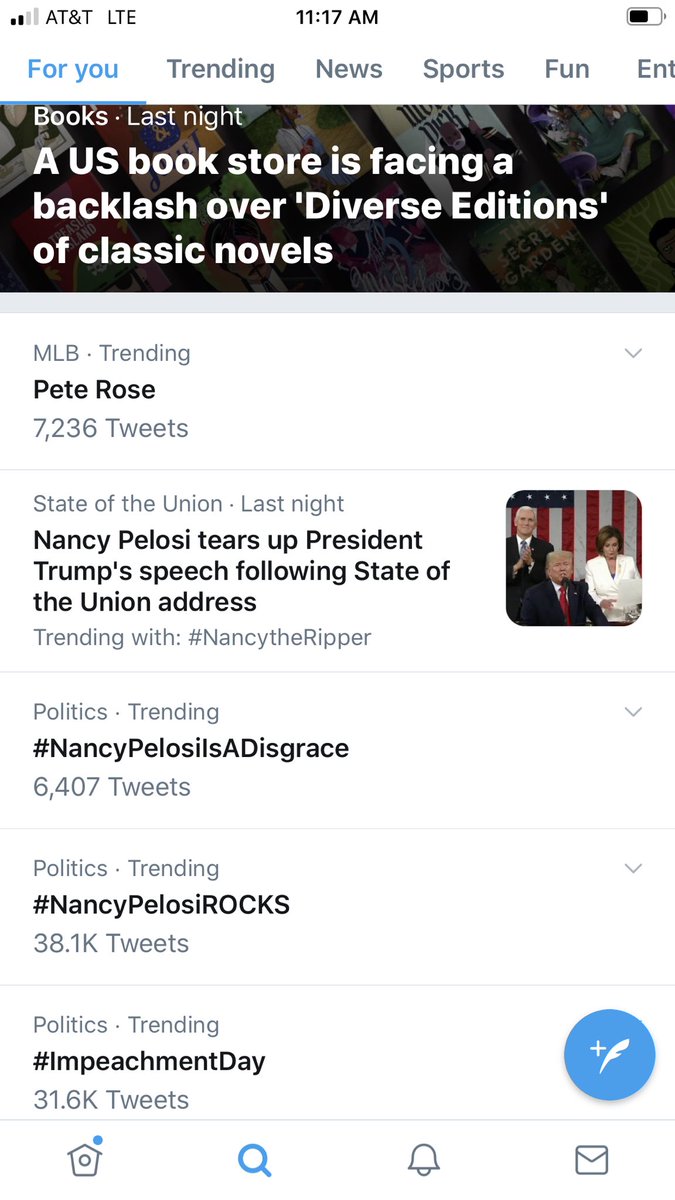This screenshot has width=675, height=1200.
Task: Switch to the News tab
Action: [349, 69]
